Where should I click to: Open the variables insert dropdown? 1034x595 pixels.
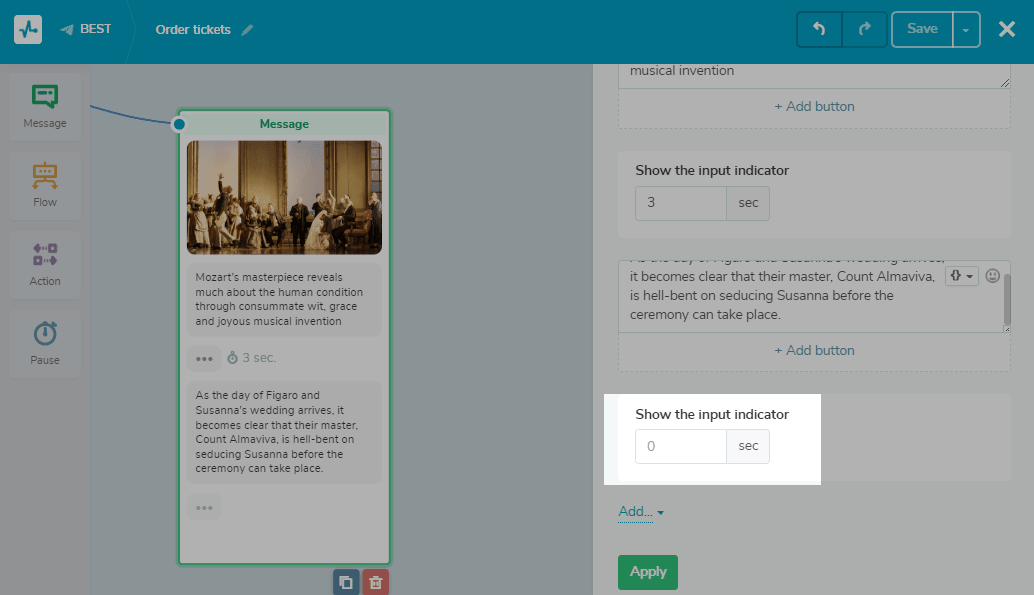click(961, 276)
